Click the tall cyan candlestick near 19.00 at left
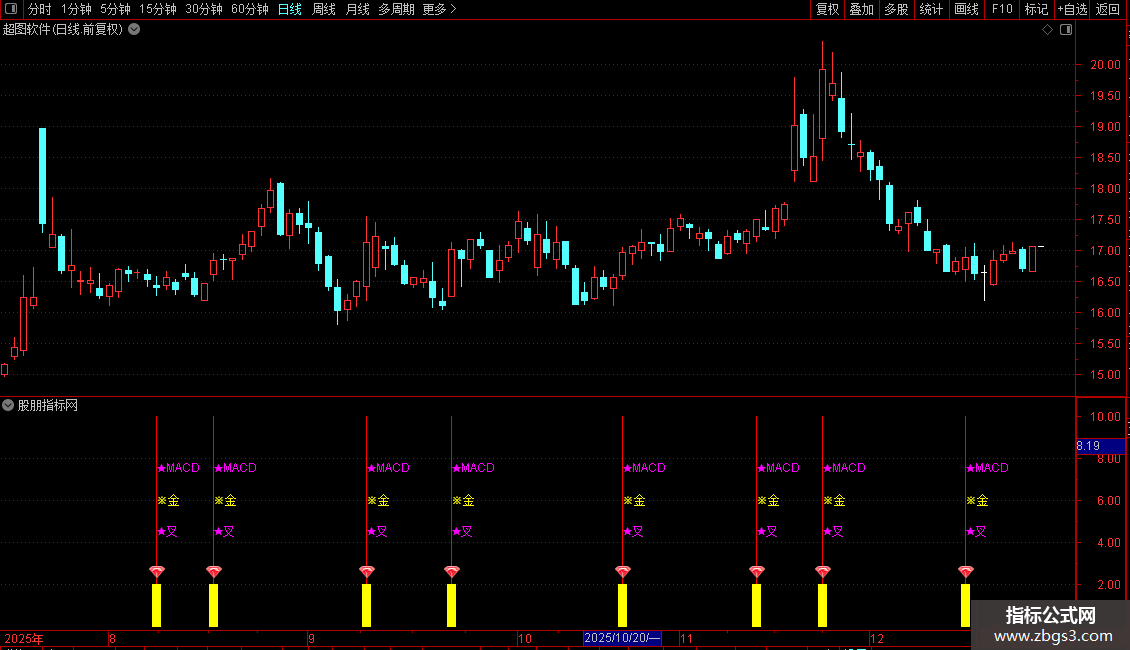Image resolution: width=1130 pixels, height=650 pixels. click(43, 176)
